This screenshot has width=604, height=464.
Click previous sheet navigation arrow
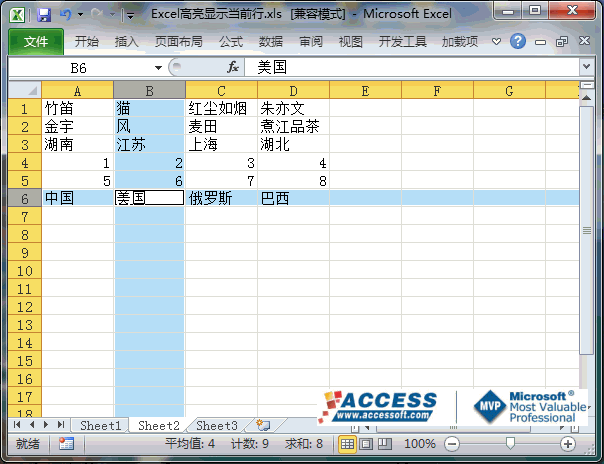pos(32,425)
